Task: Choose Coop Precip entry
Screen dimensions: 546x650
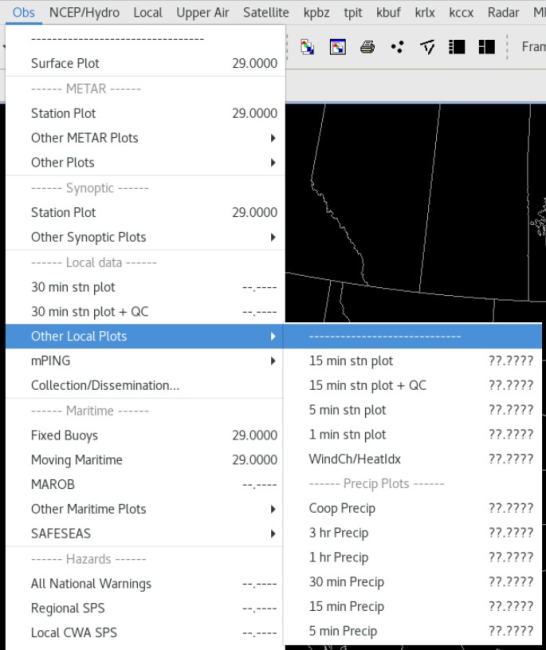Action: [x=413, y=508]
